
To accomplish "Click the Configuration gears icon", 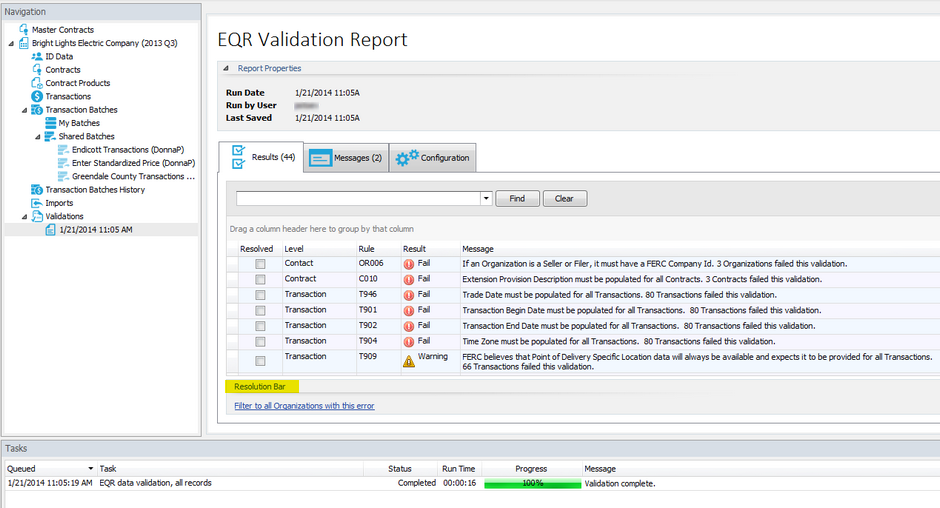I will click(x=407, y=158).
